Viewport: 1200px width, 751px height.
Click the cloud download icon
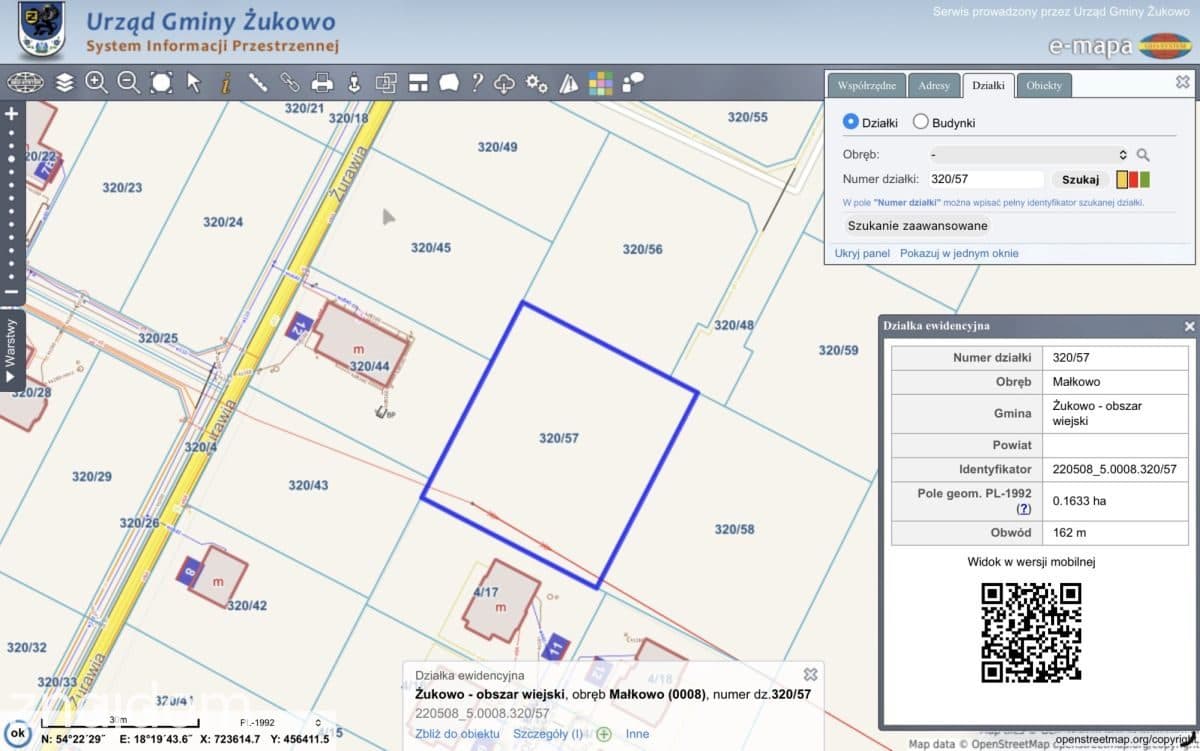(x=505, y=83)
